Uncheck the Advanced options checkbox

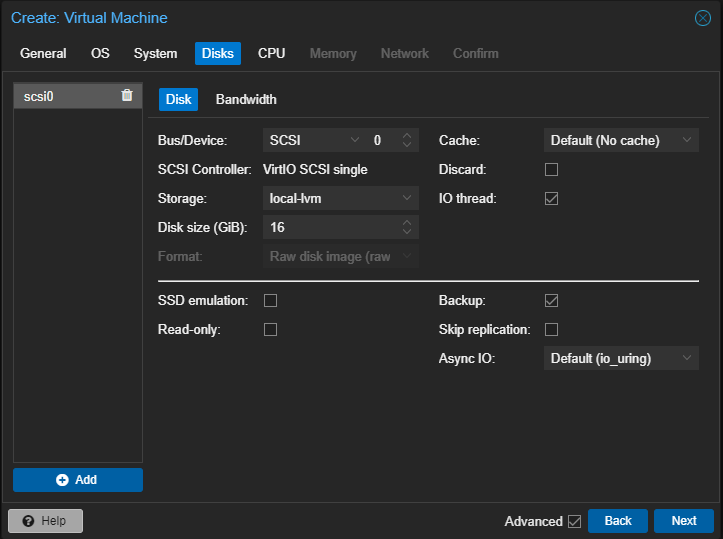coord(574,521)
